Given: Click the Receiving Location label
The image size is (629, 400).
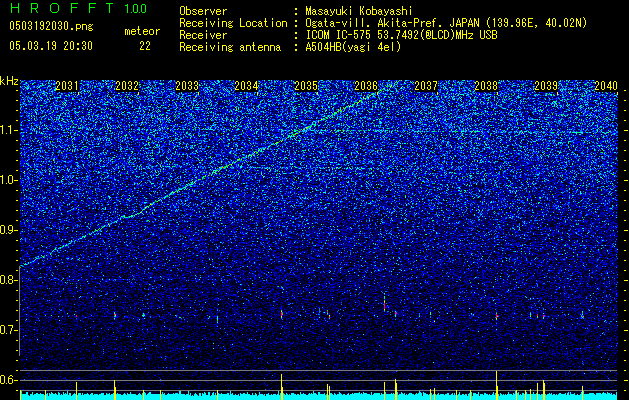Looking at the screenshot, I should [x=233, y=23].
